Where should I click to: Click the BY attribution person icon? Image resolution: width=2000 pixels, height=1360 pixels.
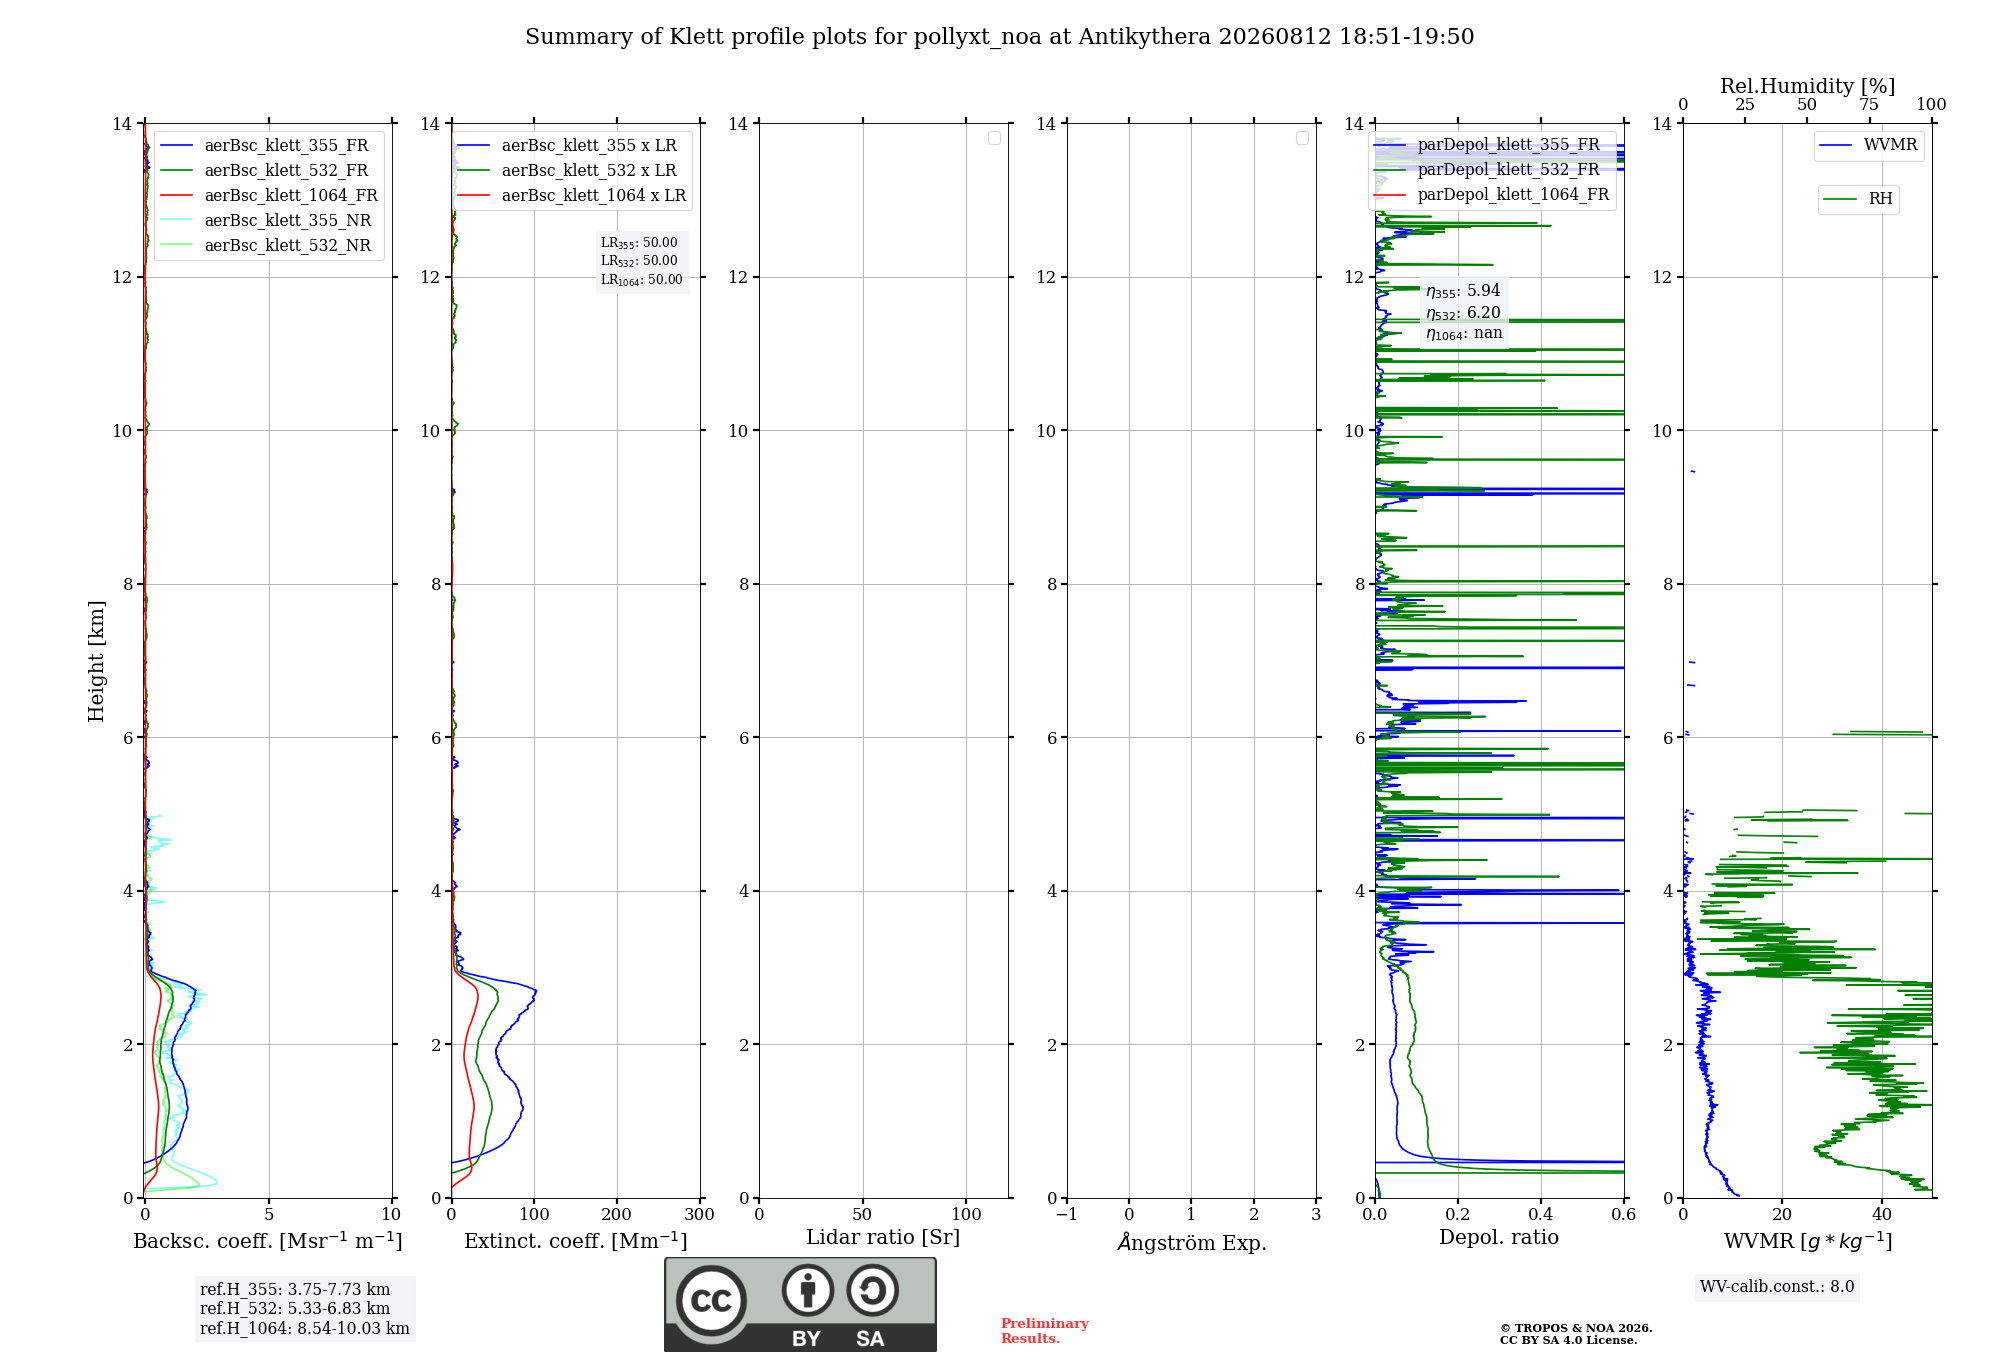point(808,1290)
